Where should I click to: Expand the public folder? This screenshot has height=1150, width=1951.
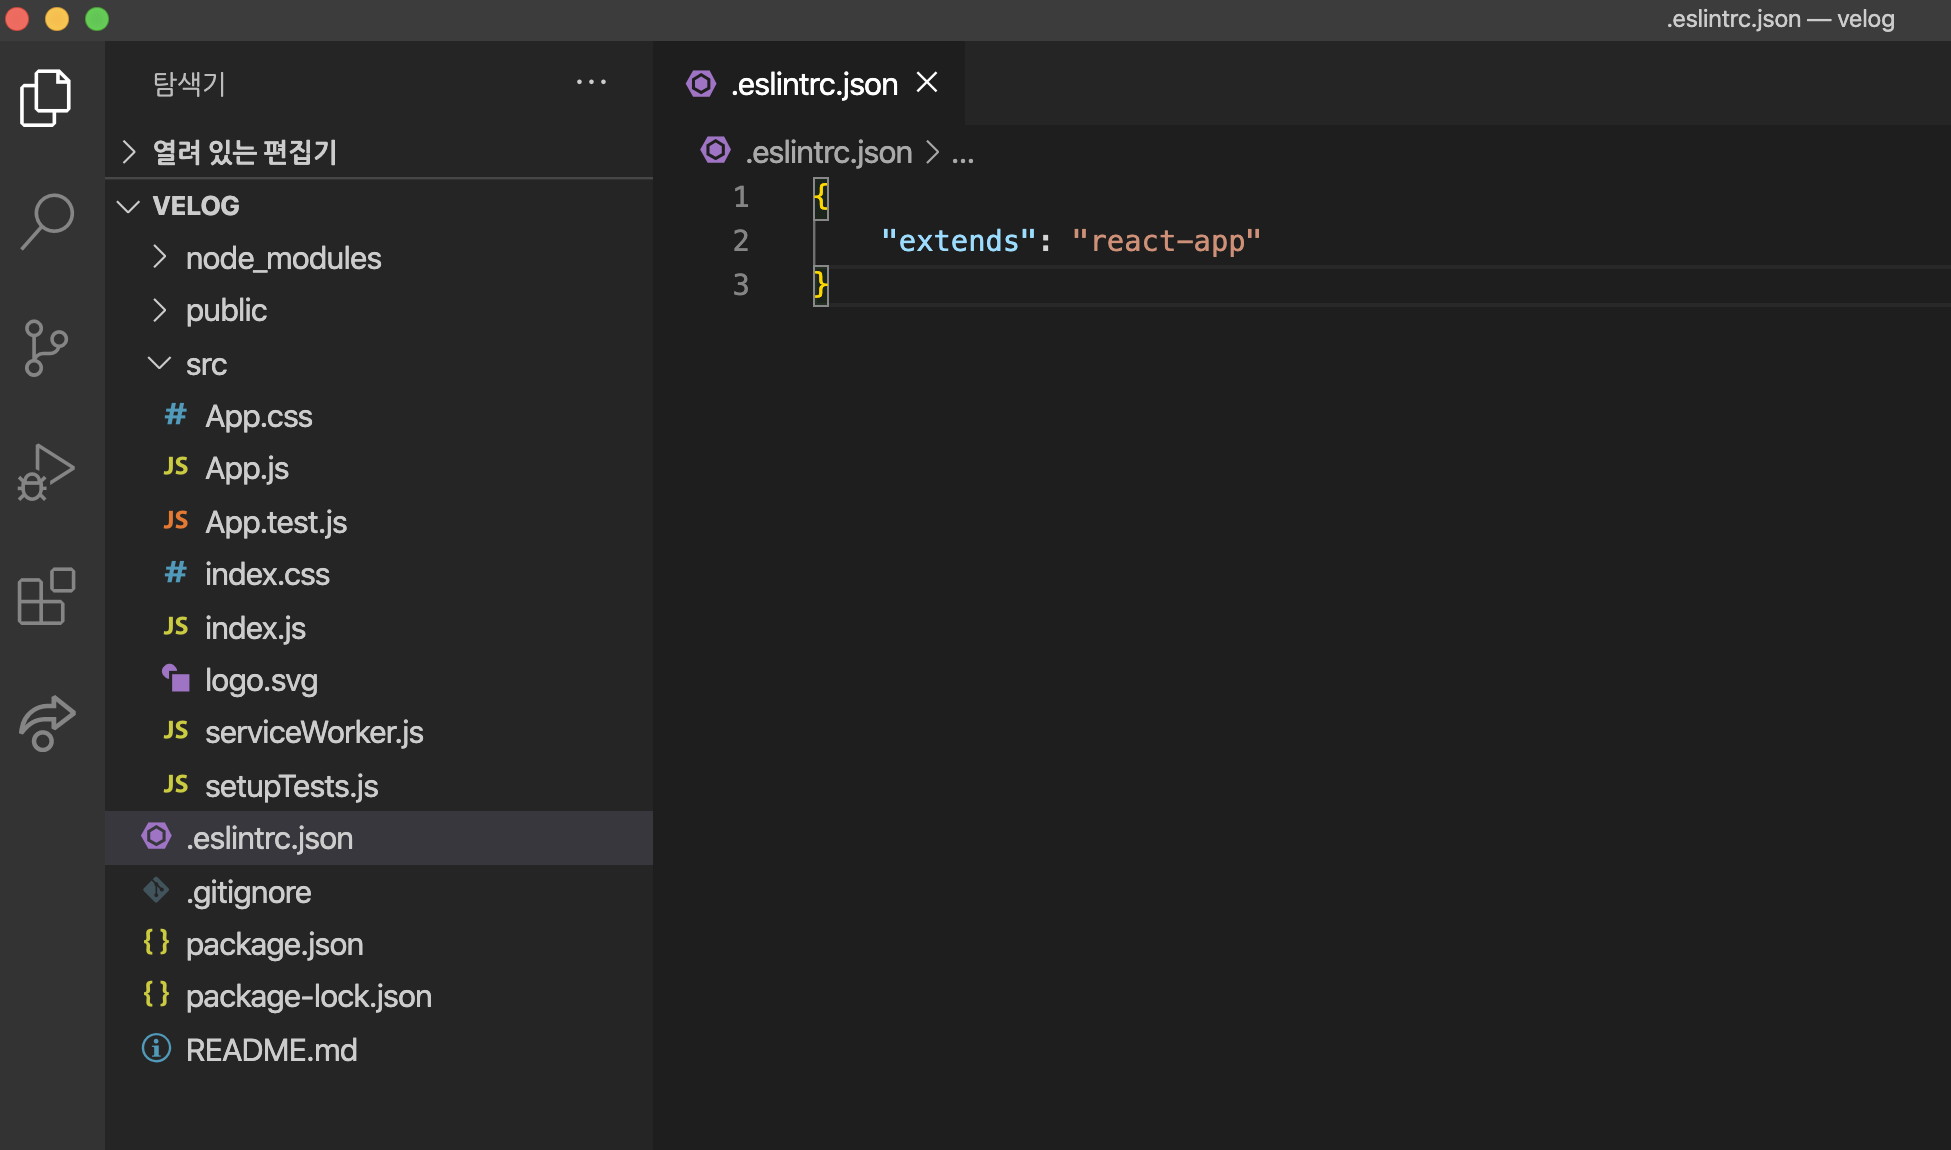pyautogui.click(x=379, y=310)
